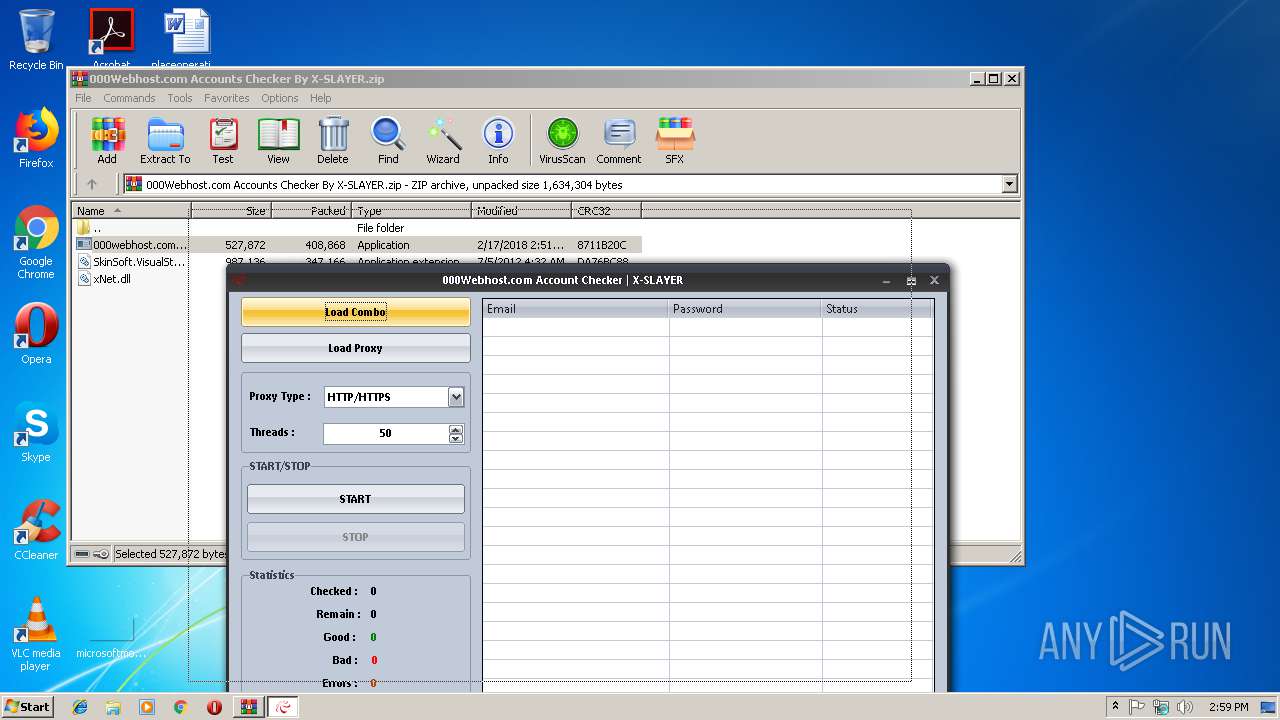Show hidden tray icons arrow
The width and height of the screenshot is (1280, 720).
(1115, 707)
